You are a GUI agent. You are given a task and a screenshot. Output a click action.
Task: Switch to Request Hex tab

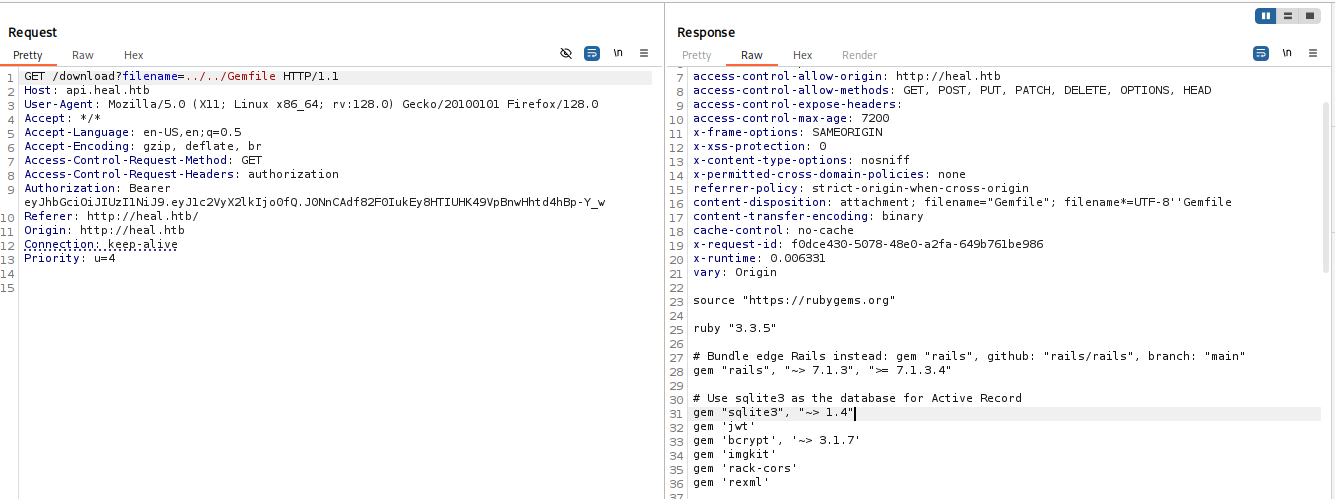pos(134,55)
